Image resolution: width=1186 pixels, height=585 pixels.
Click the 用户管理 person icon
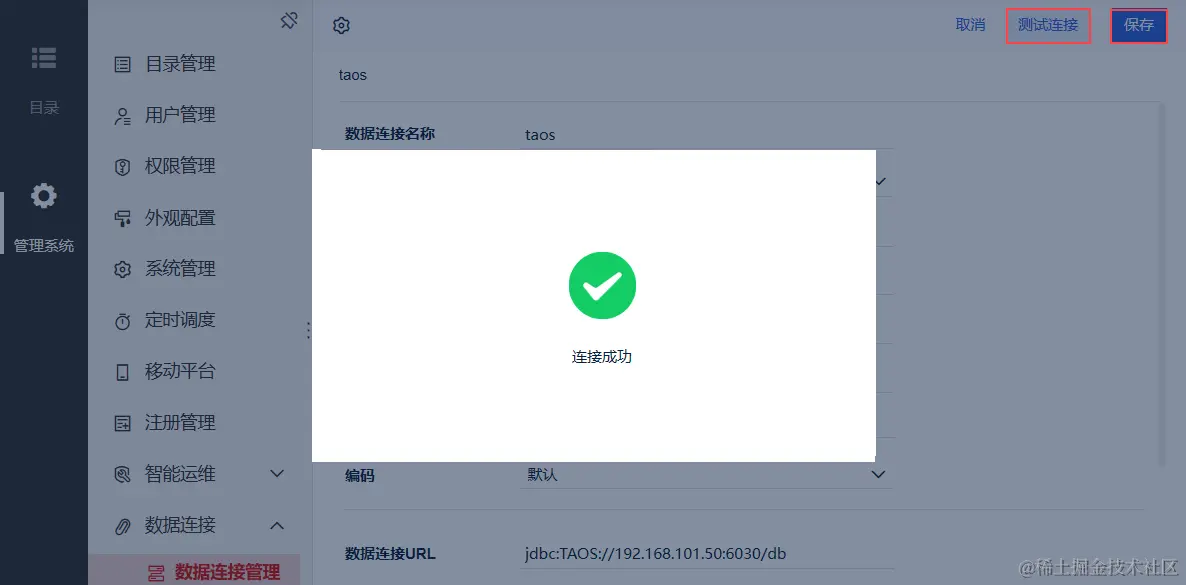pyautogui.click(x=122, y=116)
